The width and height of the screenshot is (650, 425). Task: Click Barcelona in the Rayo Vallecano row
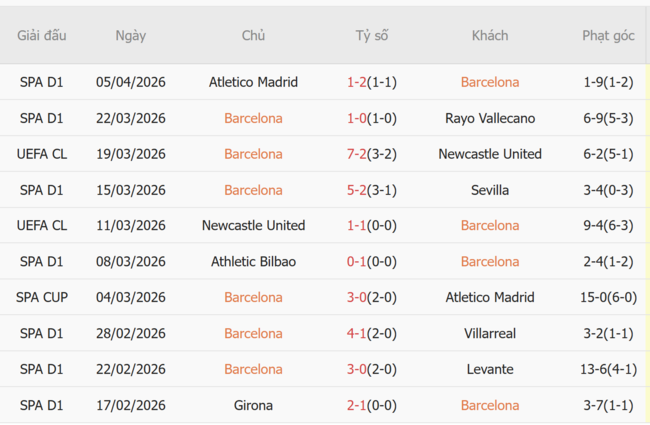pyautogui.click(x=253, y=118)
